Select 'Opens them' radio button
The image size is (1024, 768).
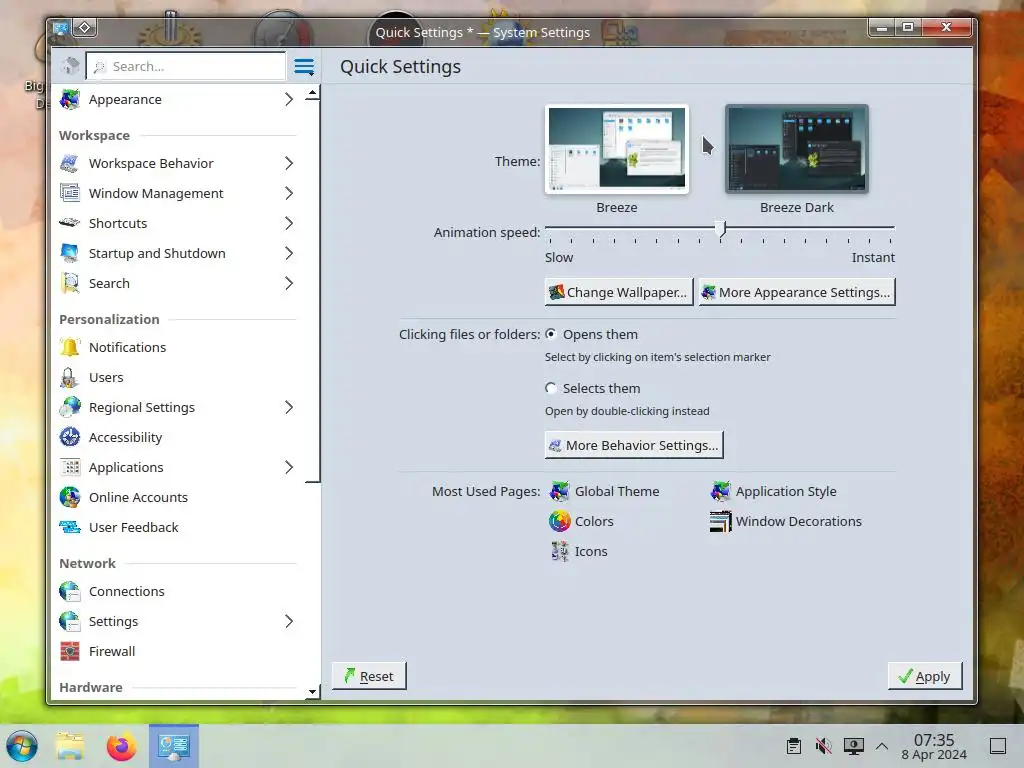click(x=551, y=334)
